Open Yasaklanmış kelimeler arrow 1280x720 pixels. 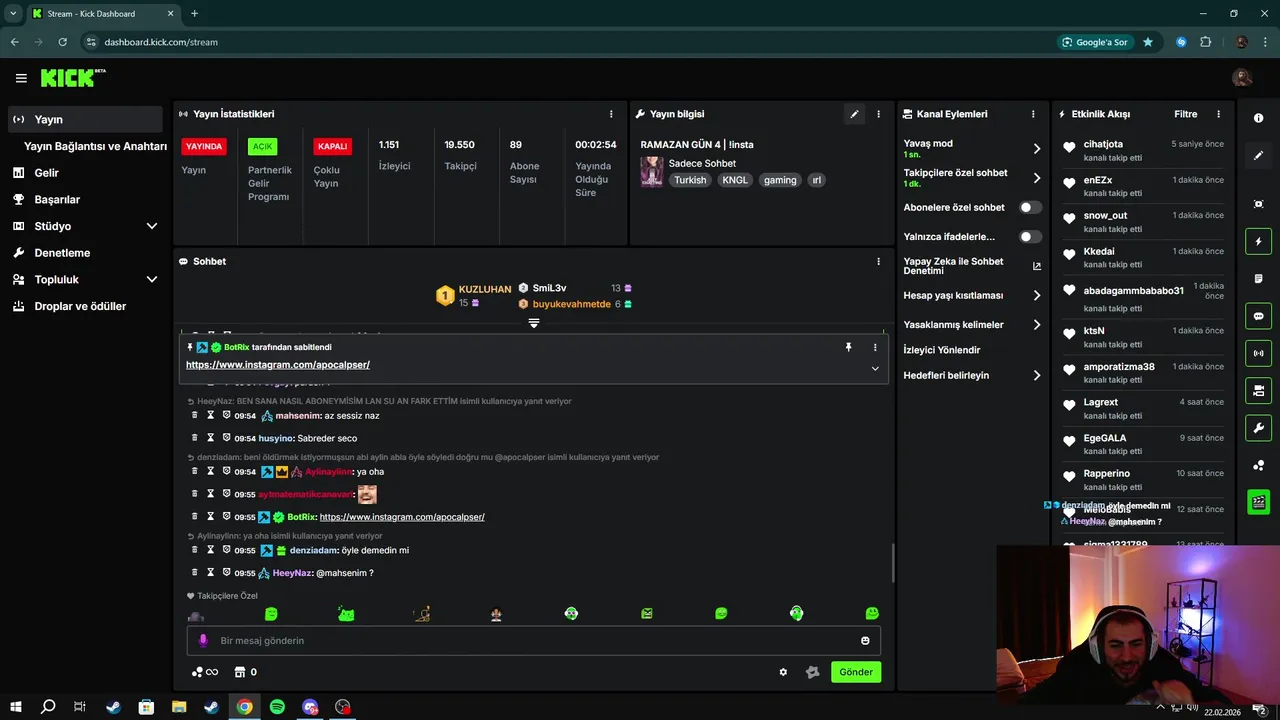click(x=1036, y=325)
